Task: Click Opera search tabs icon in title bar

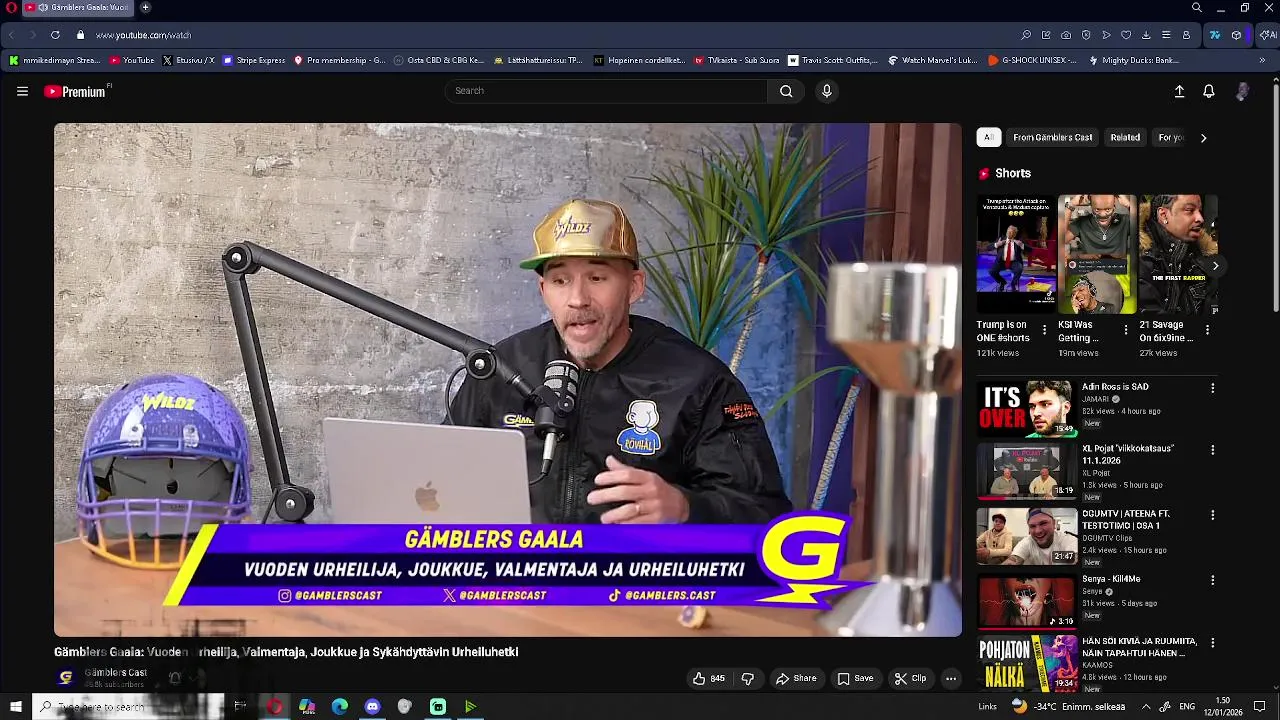Action: [x=1197, y=7]
